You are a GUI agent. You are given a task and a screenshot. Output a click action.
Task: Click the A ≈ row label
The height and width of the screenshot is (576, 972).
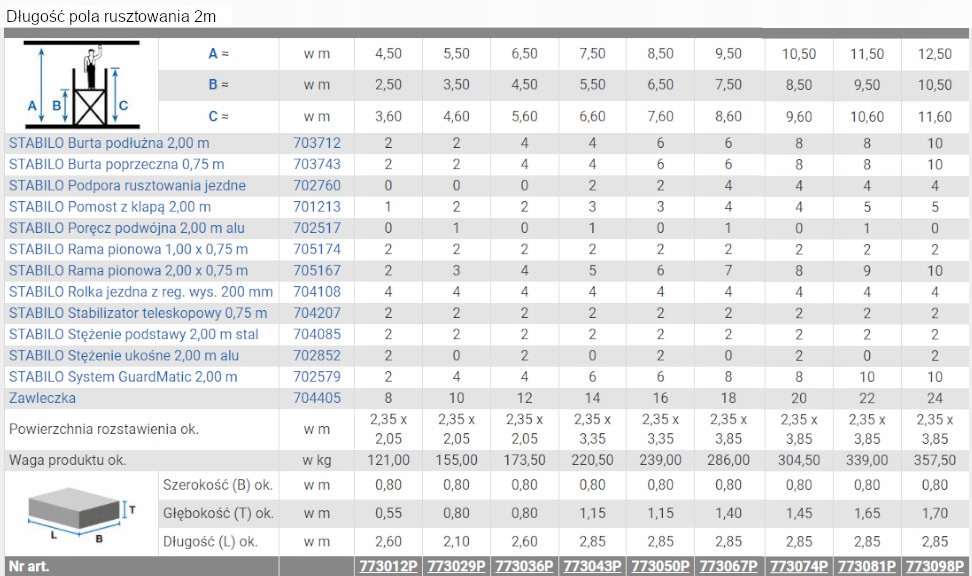pos(218,54)
